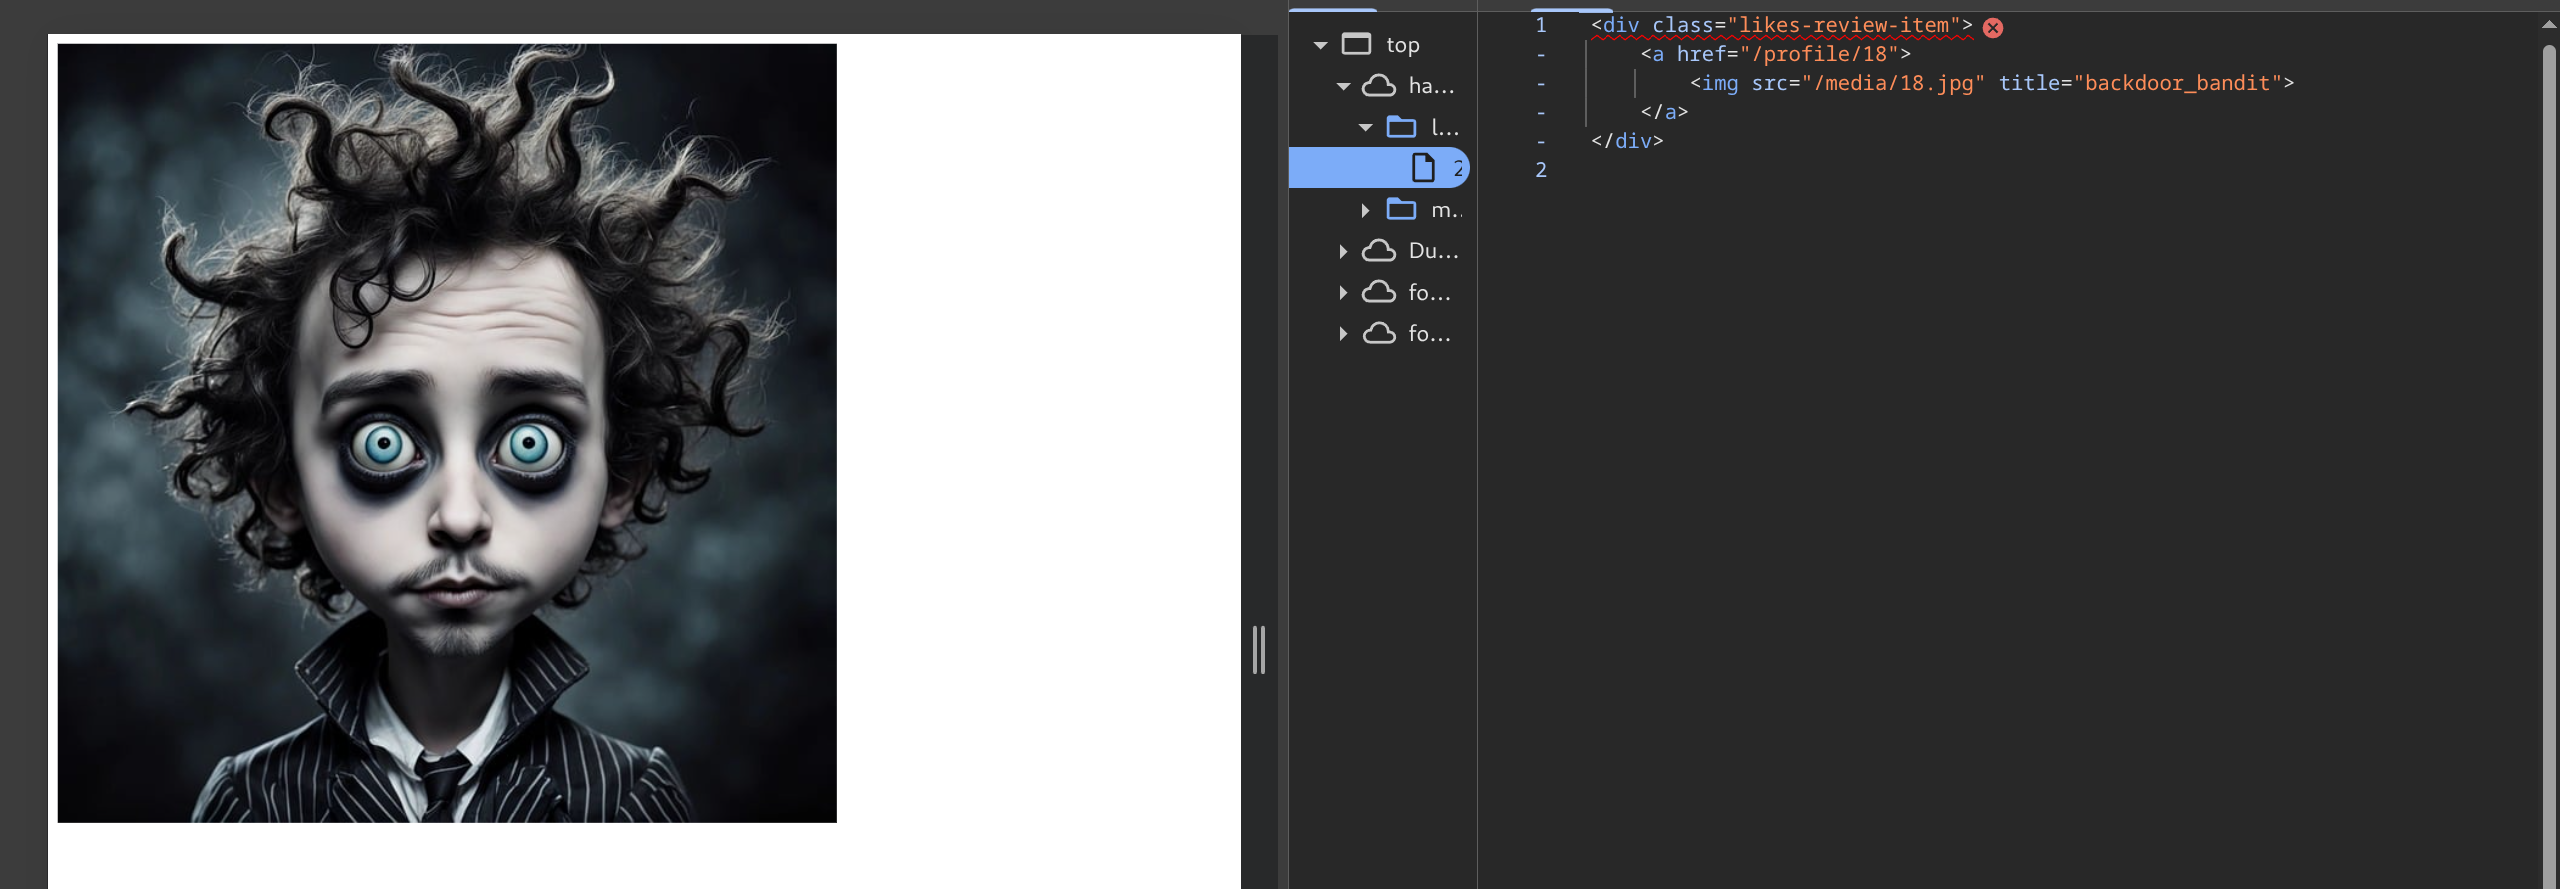Click the editor scrollbar up arrow

[2548, 25]
